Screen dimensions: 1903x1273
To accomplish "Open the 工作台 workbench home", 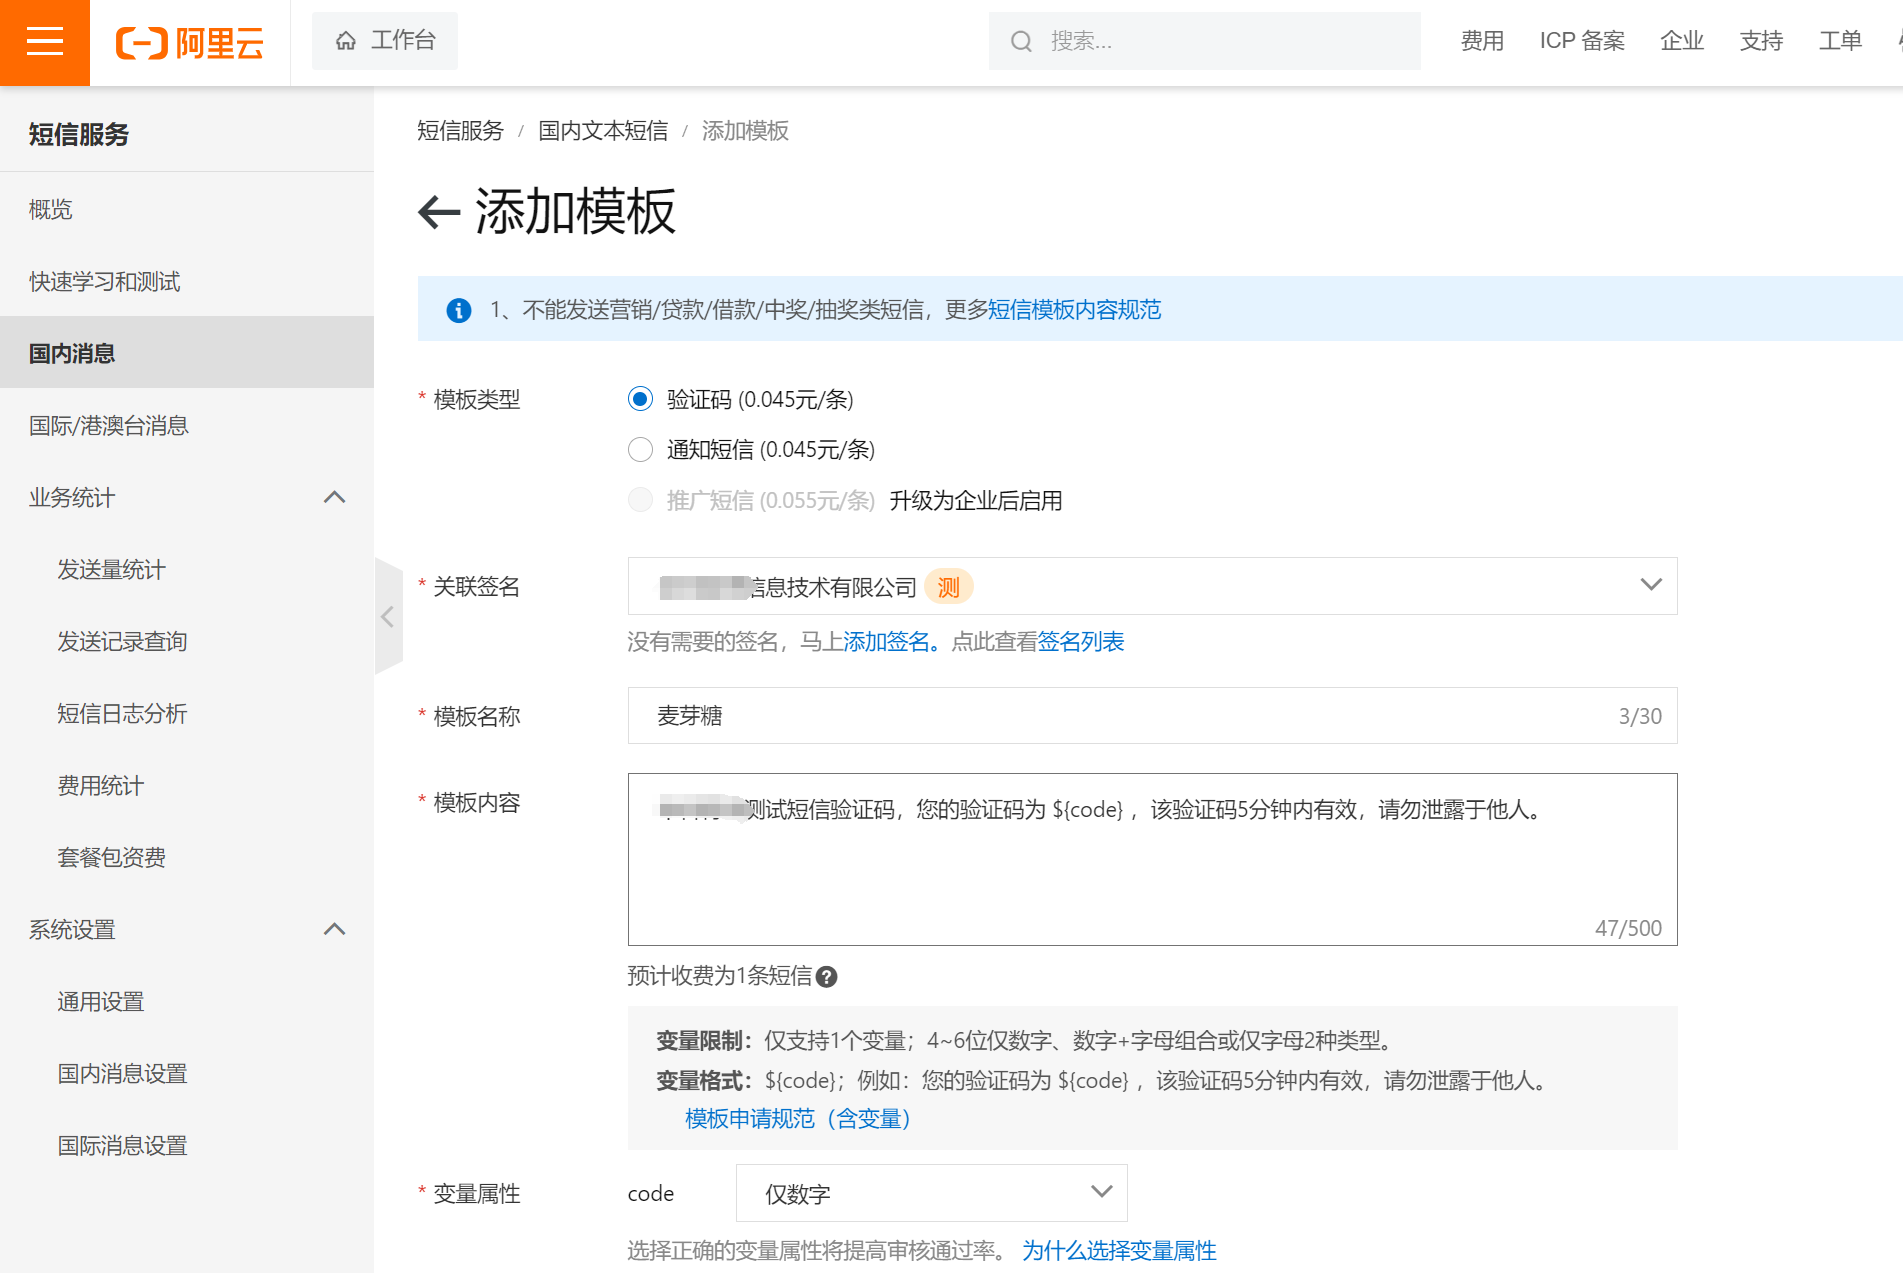I will tap(385, 41).
